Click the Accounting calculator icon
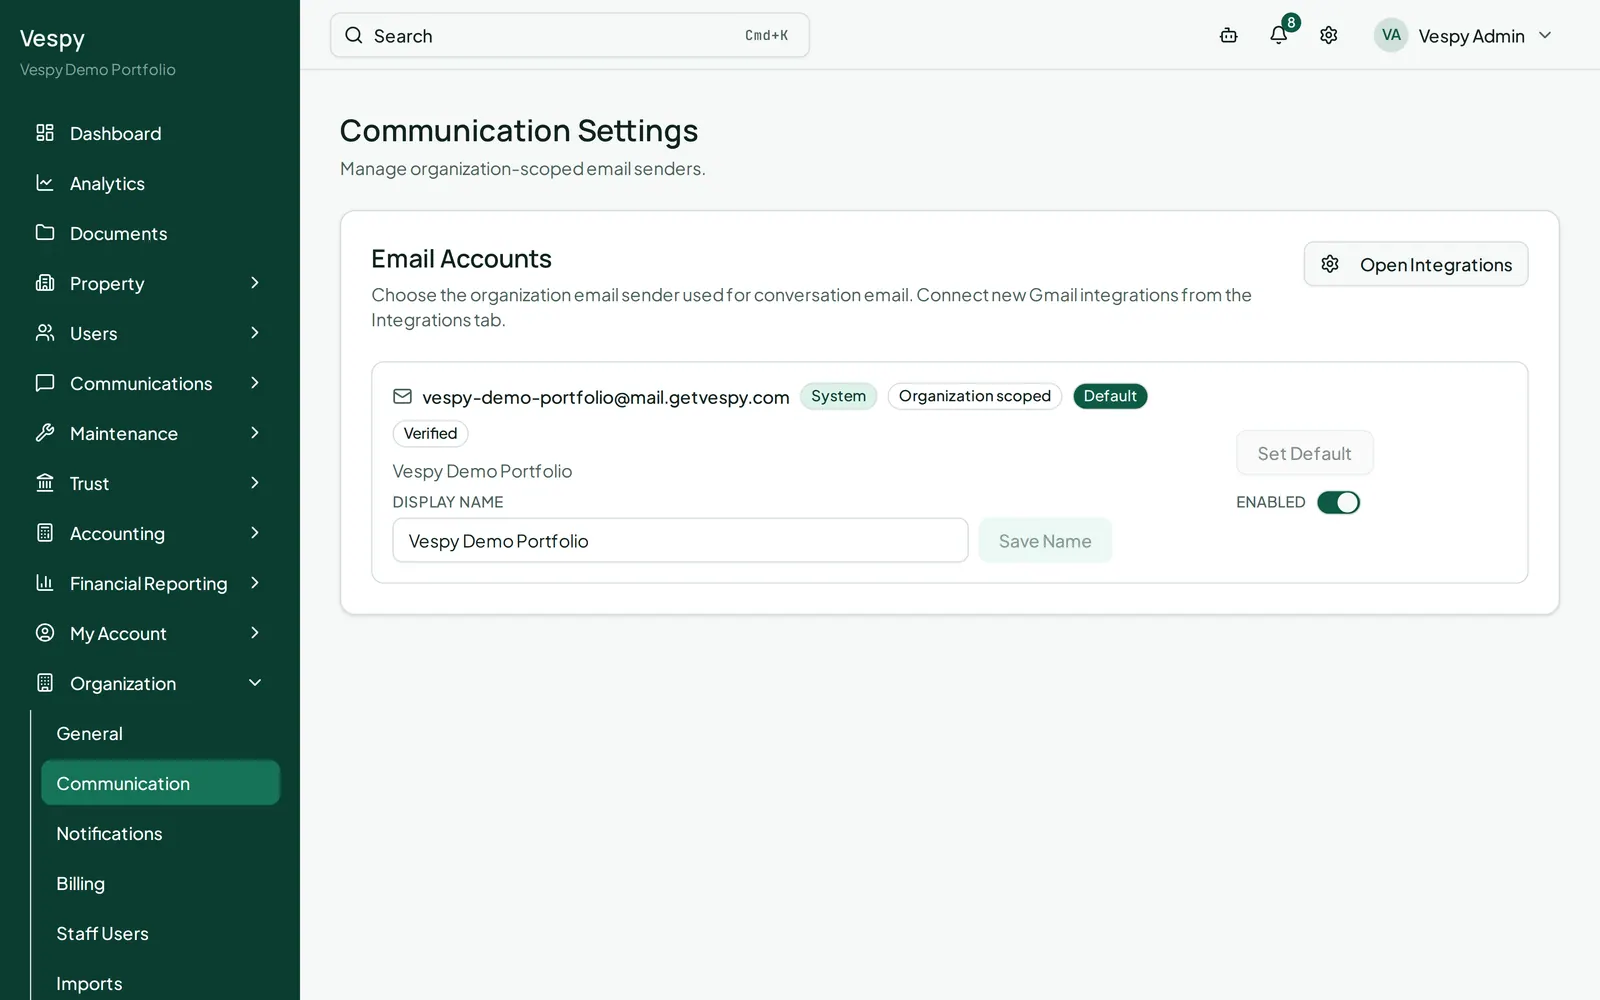Screen dimensions: 1600x1000 (x=45, y=533)
